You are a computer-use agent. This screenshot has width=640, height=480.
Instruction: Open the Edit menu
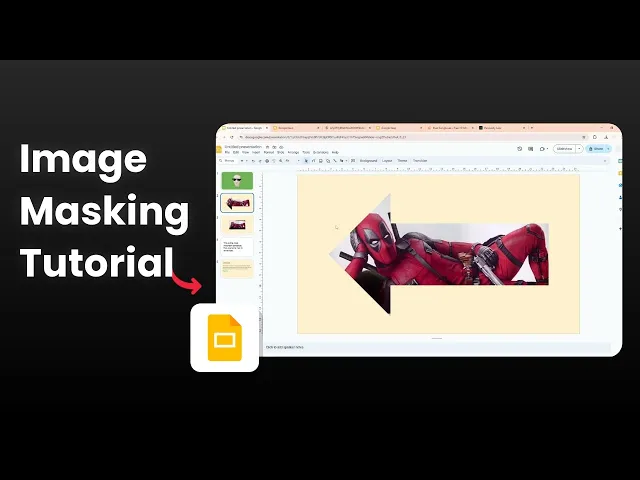tap(236, 152)
